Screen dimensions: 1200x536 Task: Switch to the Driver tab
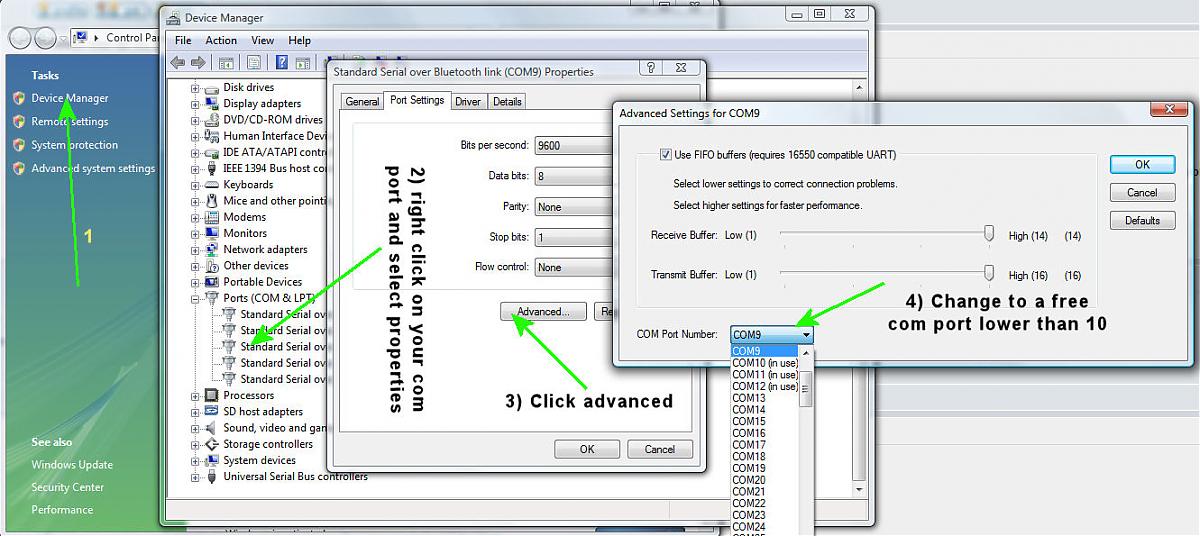pyautogui.click(x=468, y=102)
